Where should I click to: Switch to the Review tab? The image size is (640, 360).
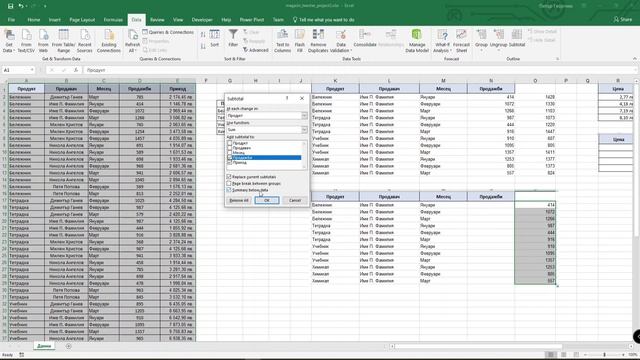[x=157, y=20]
